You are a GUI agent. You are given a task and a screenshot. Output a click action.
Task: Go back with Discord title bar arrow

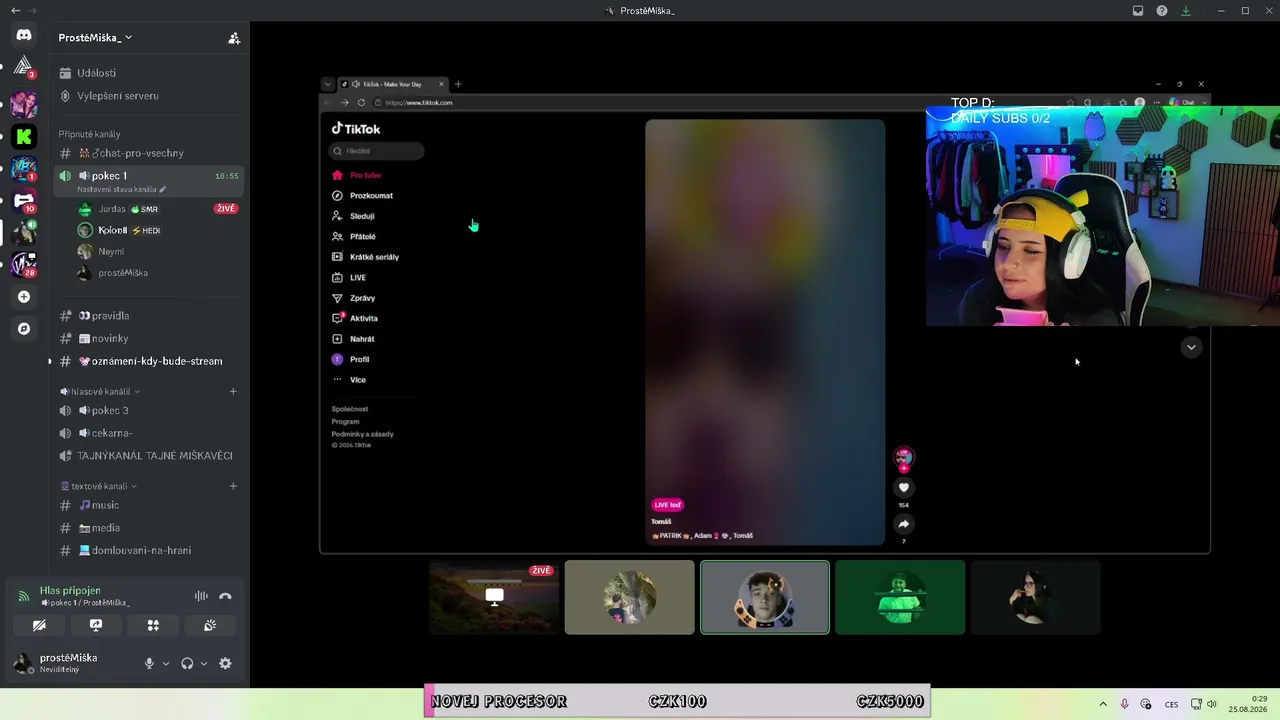(x=15, y=11)
